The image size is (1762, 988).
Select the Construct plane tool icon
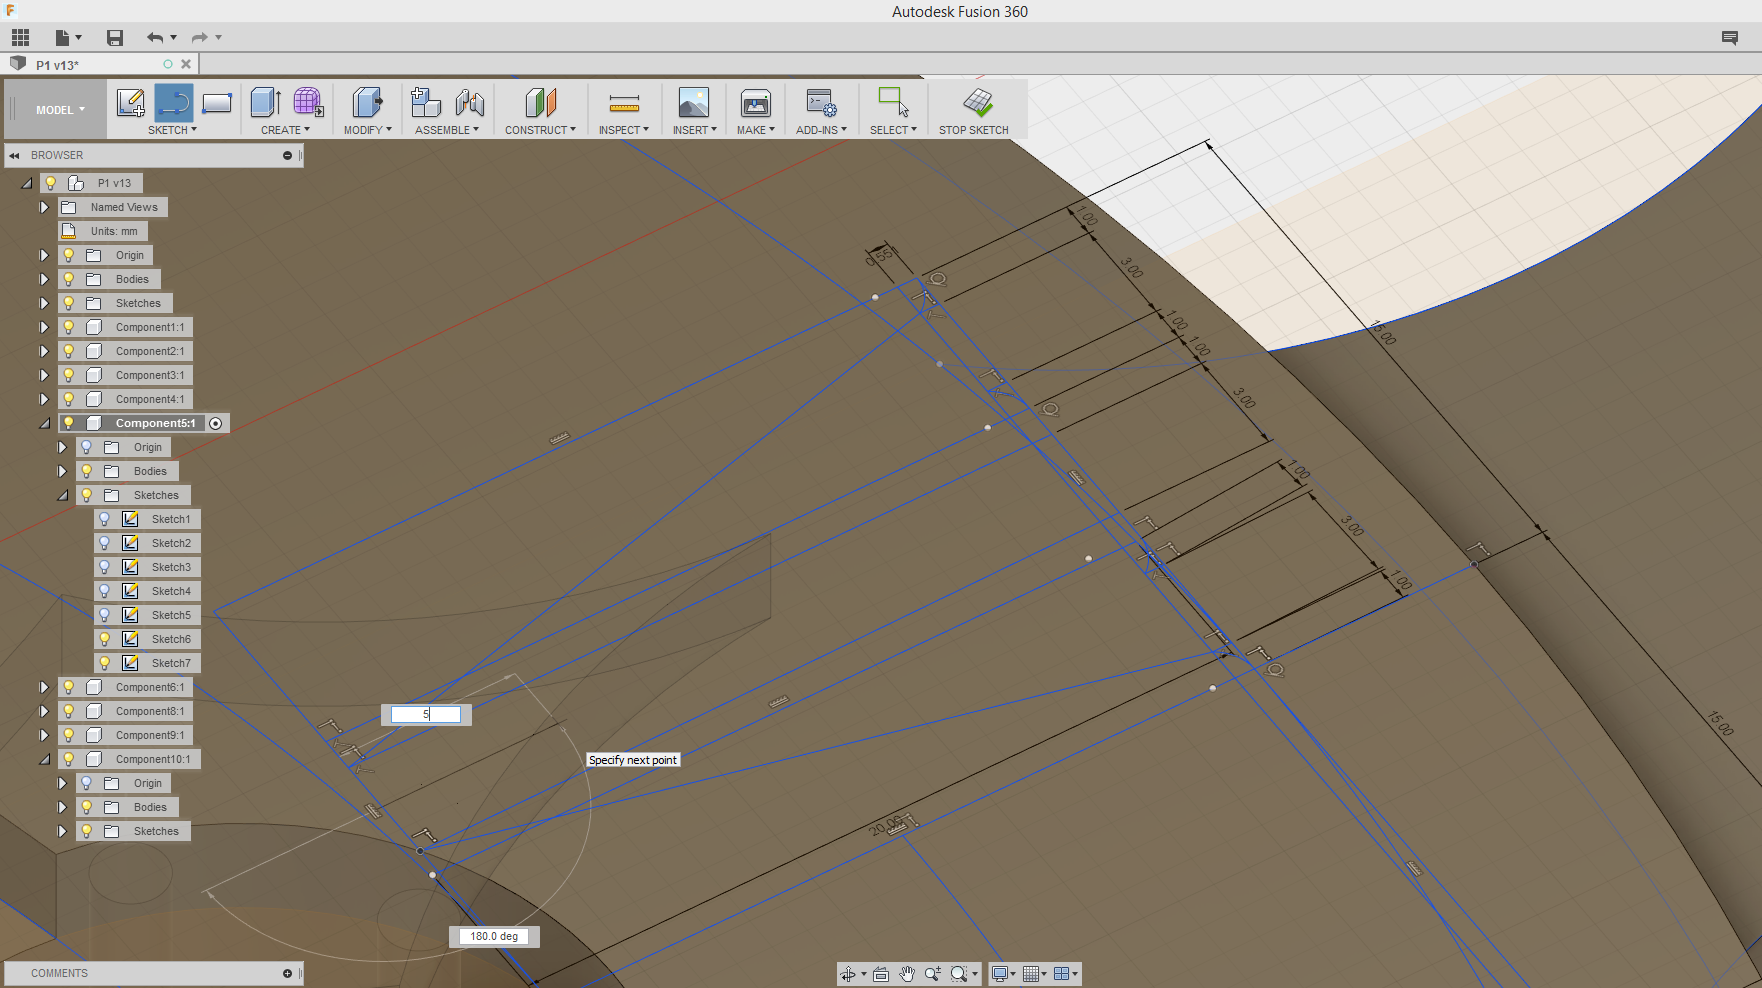coord(540,102)
